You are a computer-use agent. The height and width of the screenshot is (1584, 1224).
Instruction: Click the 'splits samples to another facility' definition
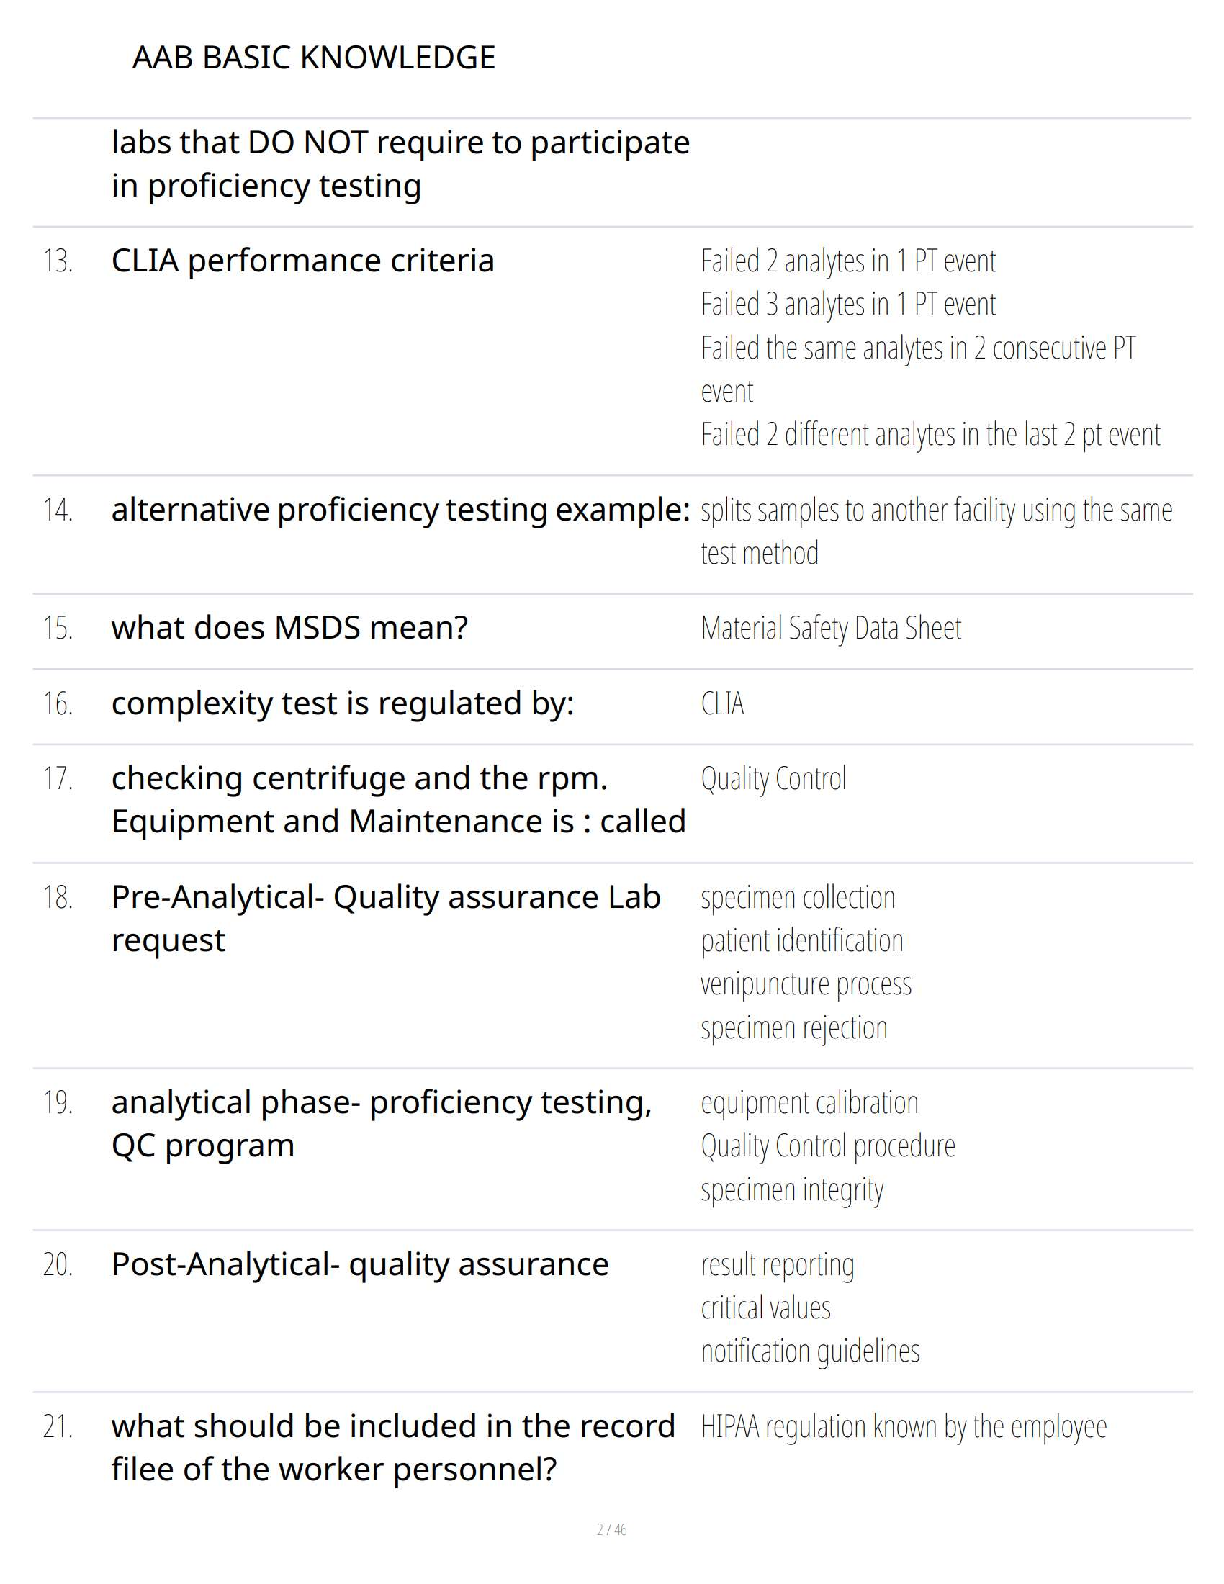point(936,531)
